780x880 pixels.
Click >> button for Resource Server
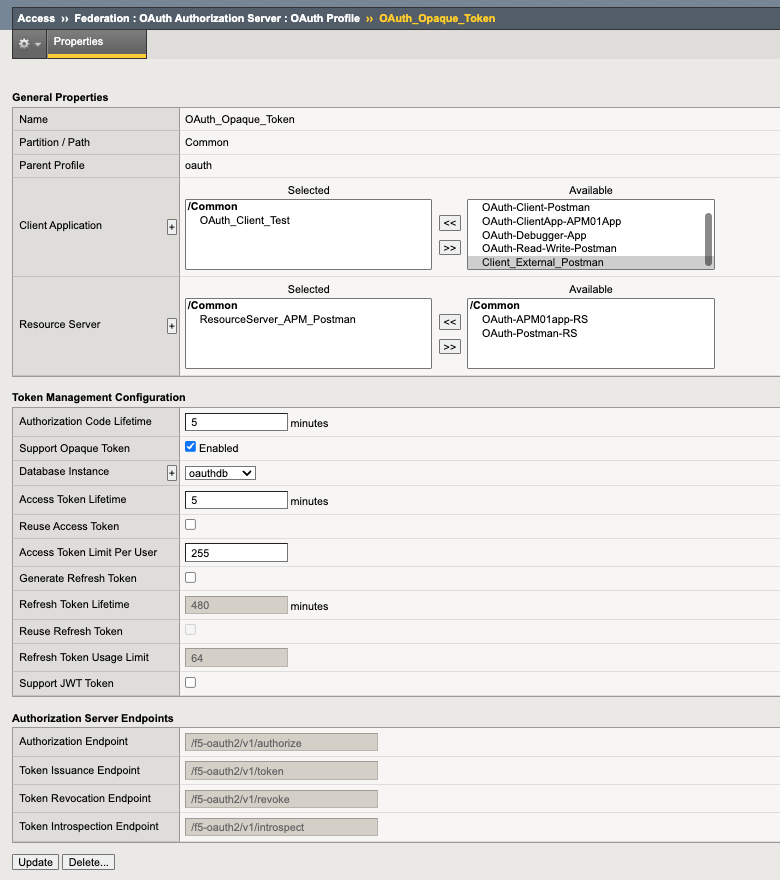tap(450, 346)
